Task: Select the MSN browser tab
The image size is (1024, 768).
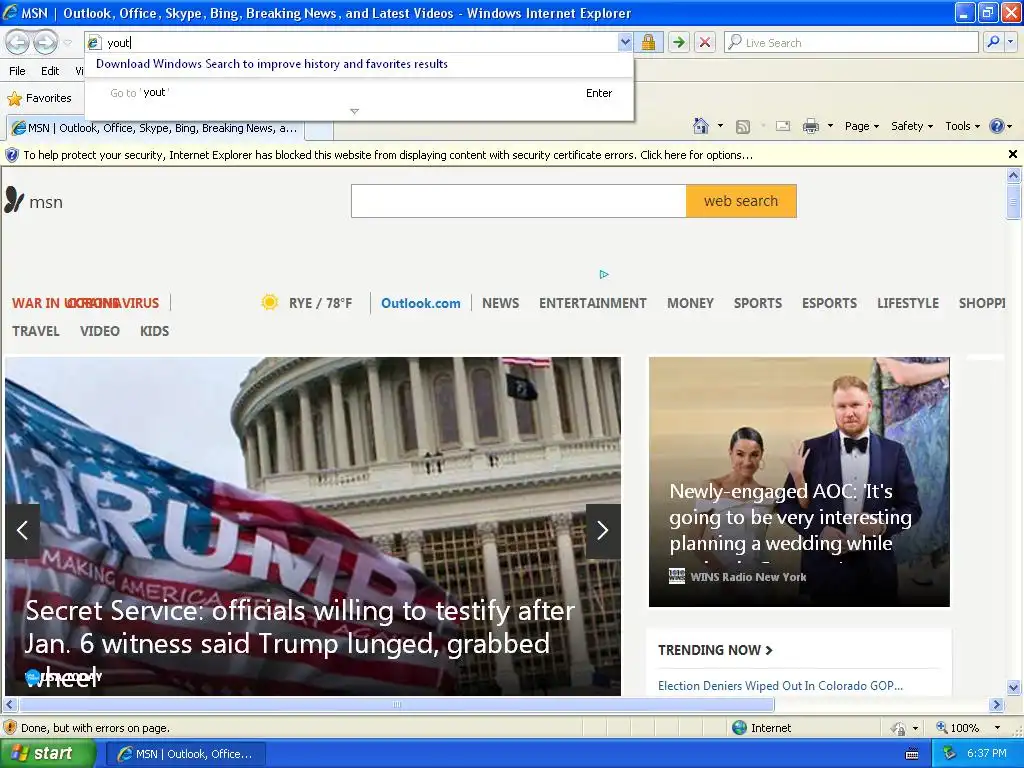Action: (x=155, y=128)
